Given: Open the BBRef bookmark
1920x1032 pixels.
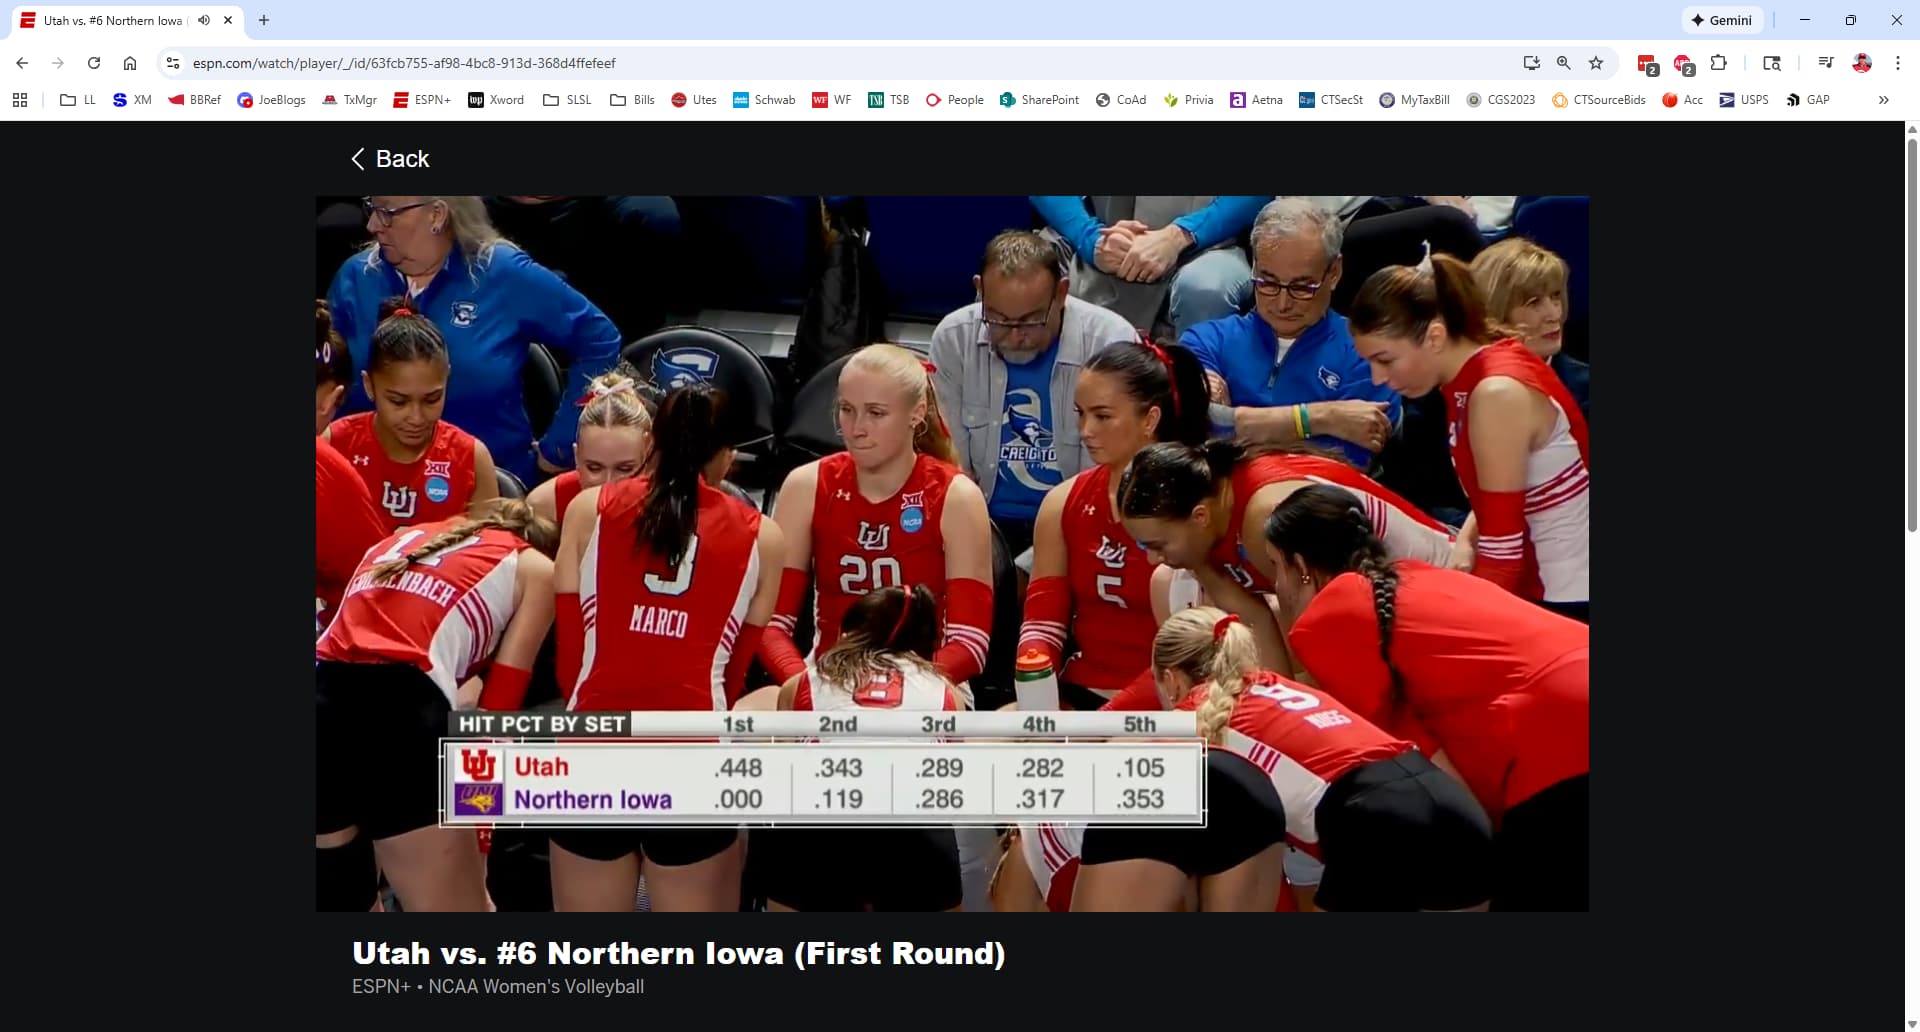Looking at the screenshot, I should pos(195,100).
